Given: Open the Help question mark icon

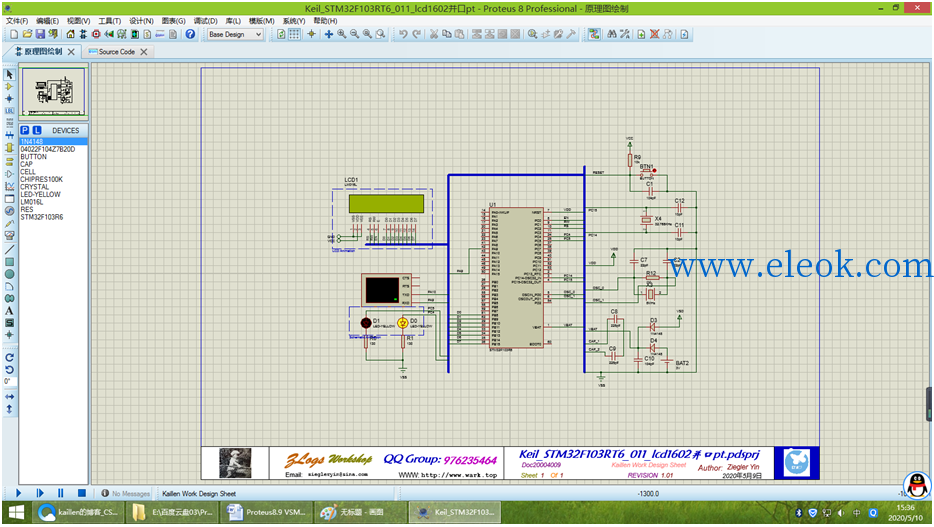Looking at the screenshot, I should coord(190,34).
